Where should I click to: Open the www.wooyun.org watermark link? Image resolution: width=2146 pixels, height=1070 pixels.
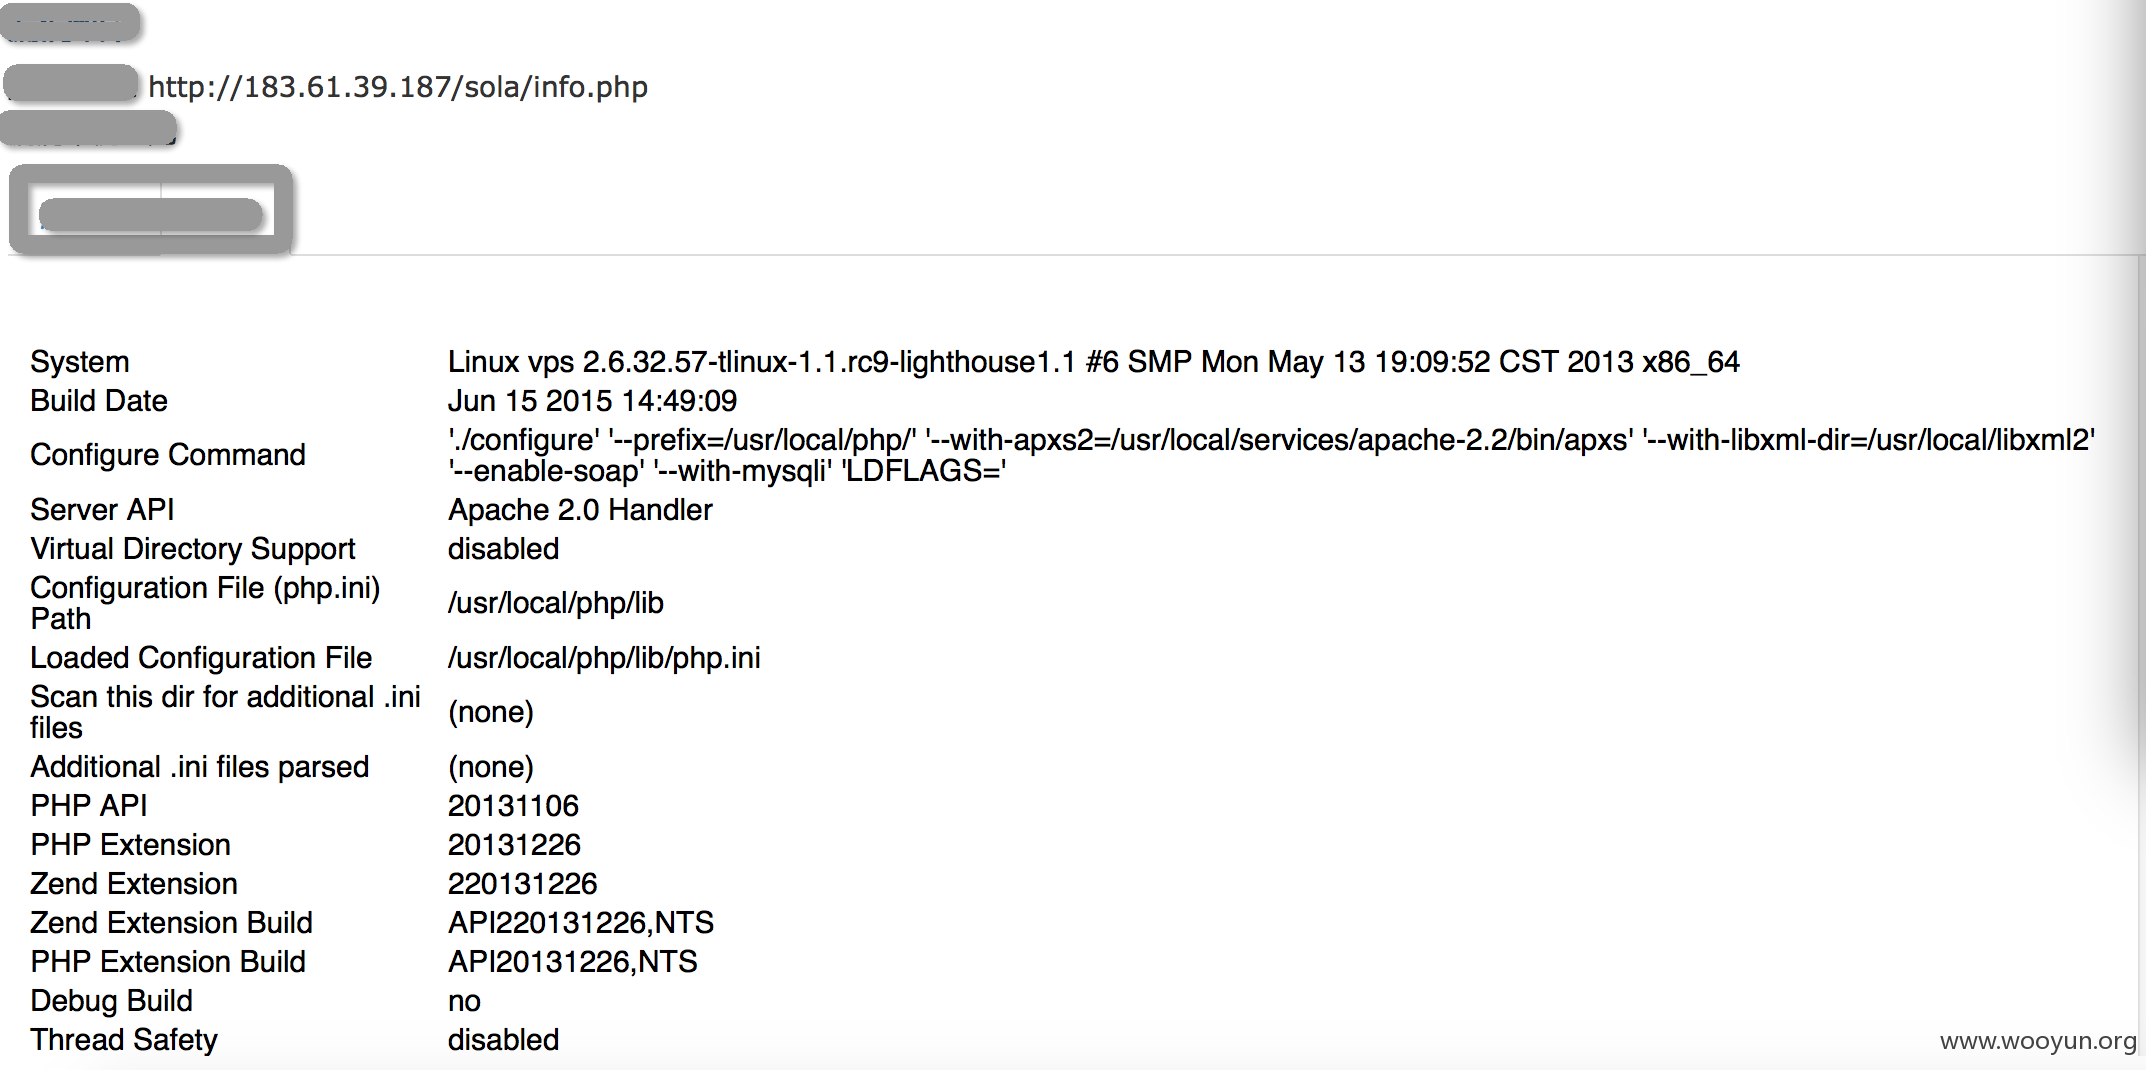tap(2038, 1041)
